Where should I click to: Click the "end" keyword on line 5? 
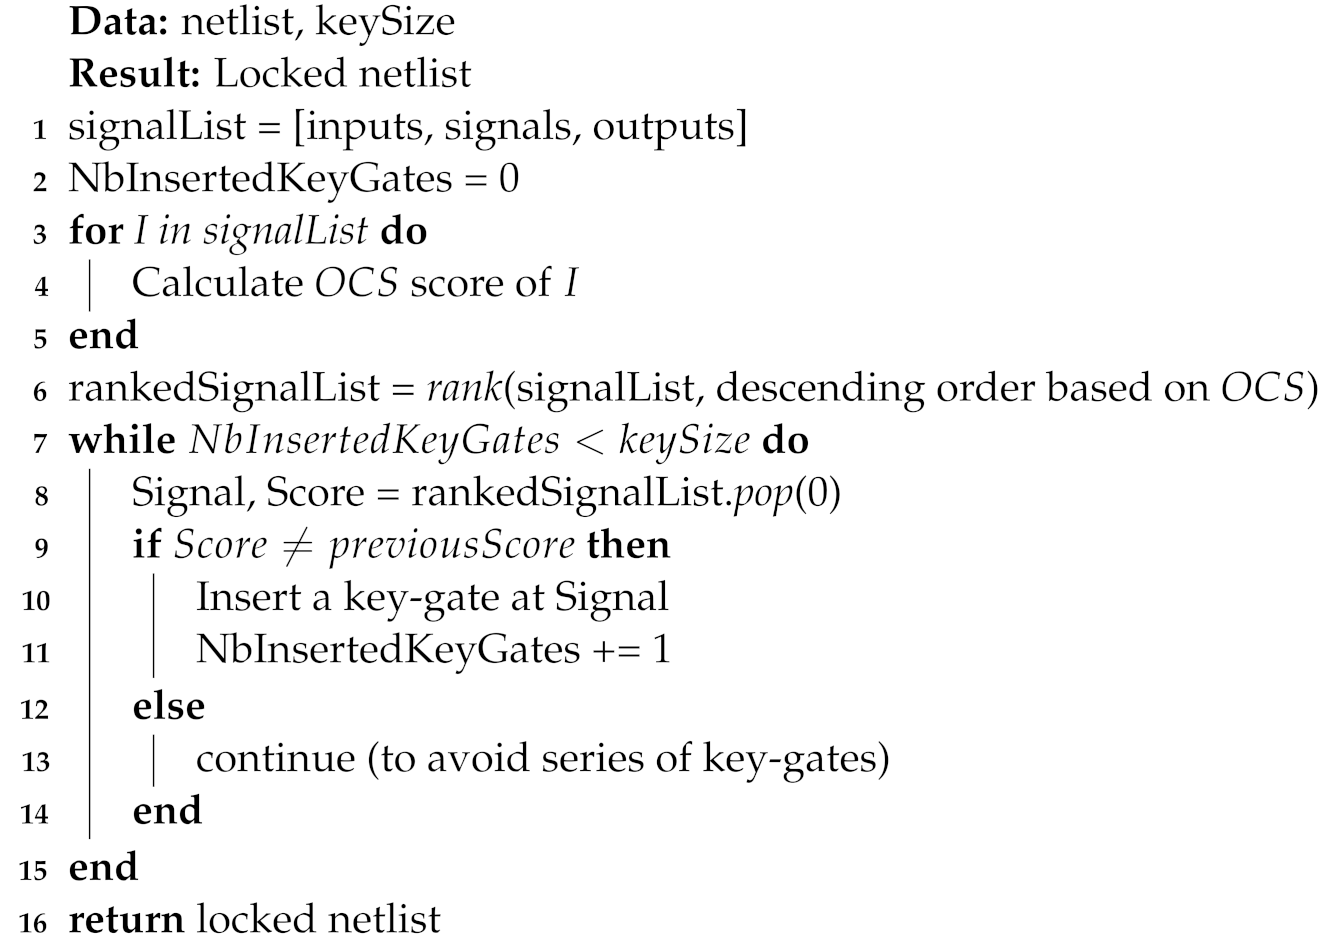(103, 336)
